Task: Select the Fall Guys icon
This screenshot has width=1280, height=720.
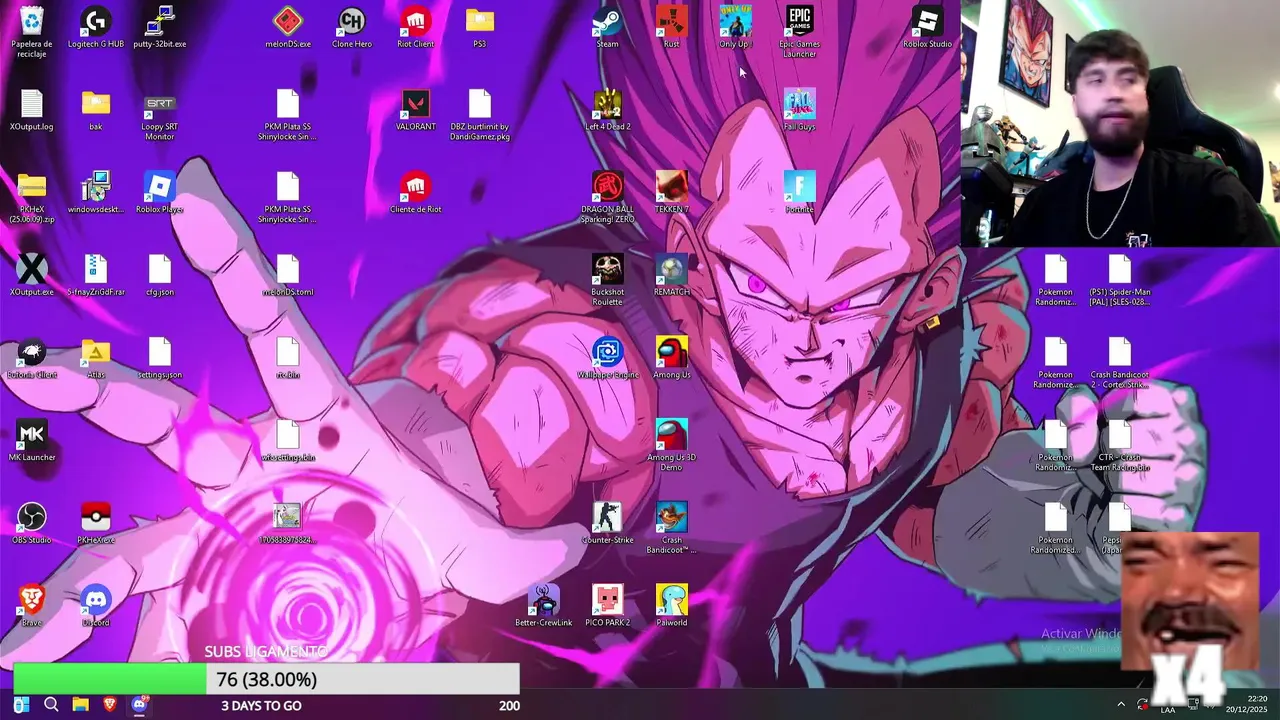Action: click(799, 110)
